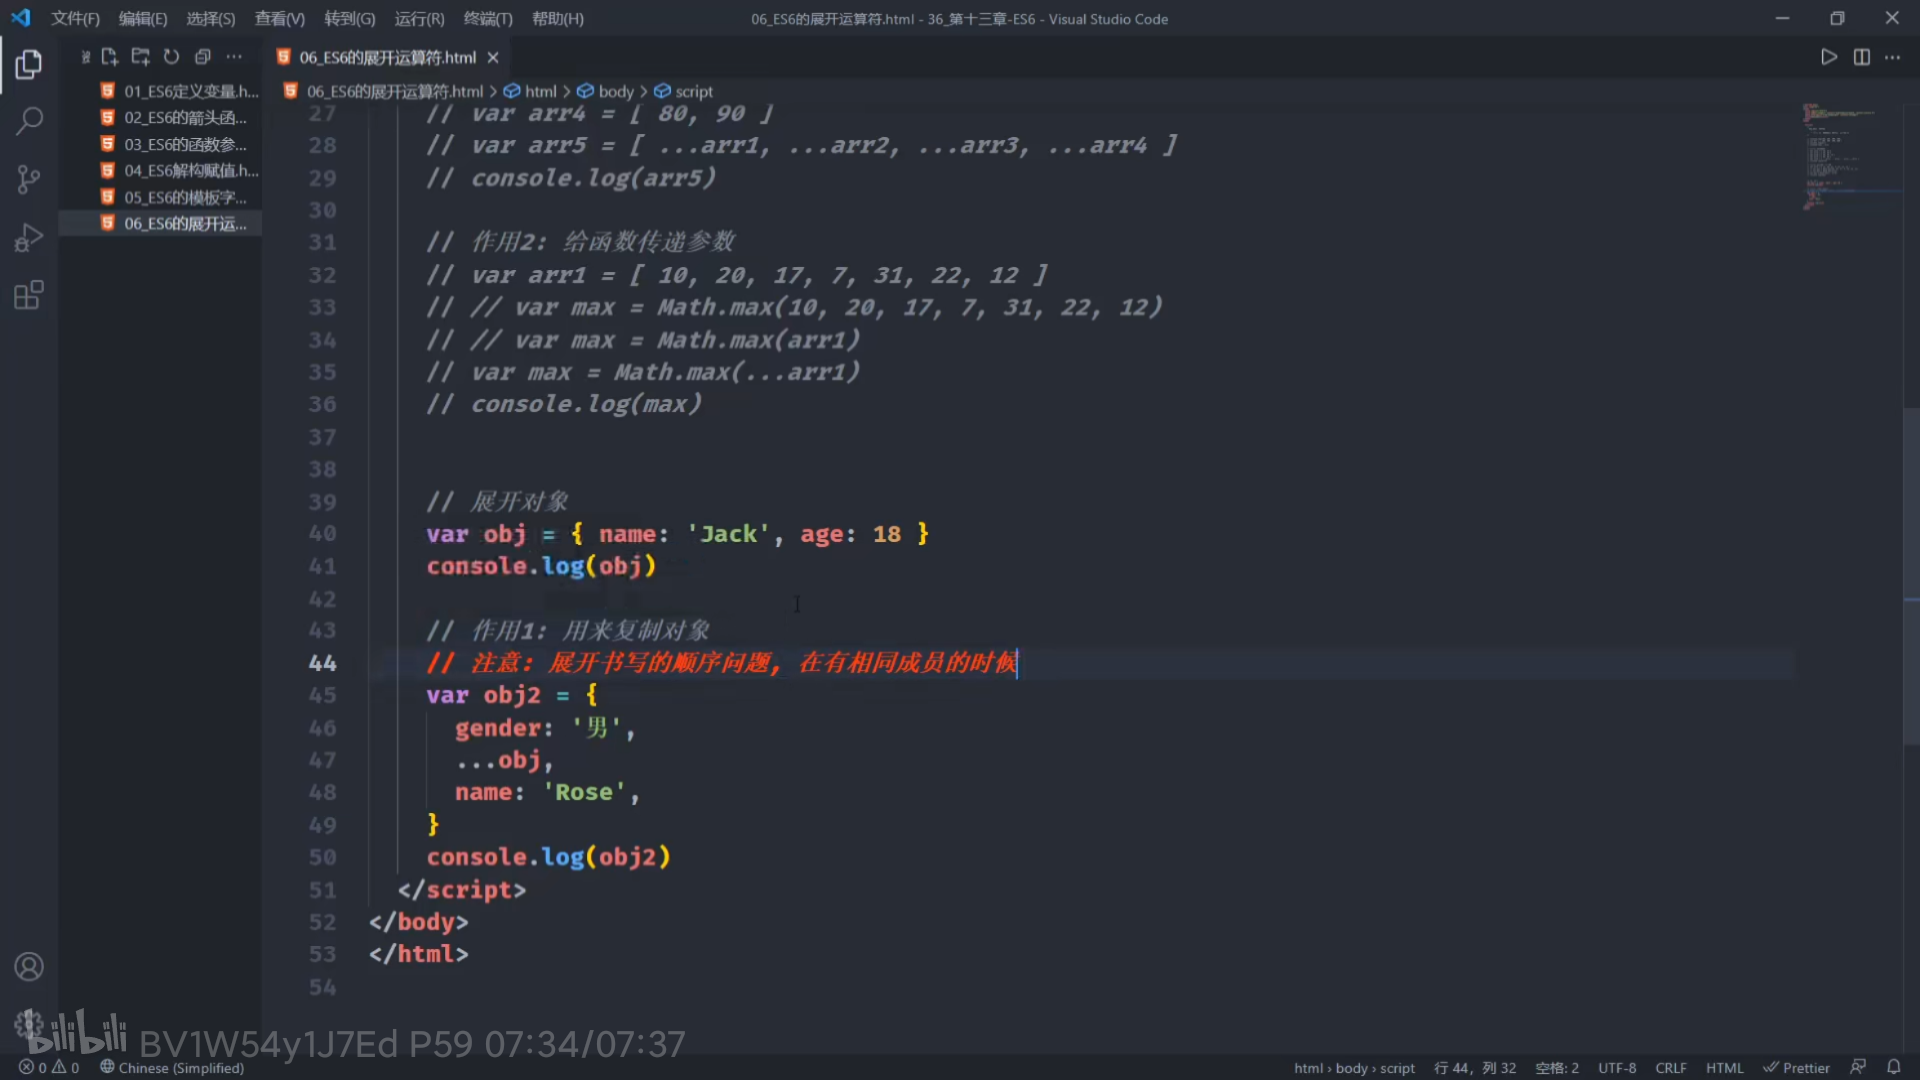Open the Search view icon
1920x1080 pixels.
click(x=29, y=121)
